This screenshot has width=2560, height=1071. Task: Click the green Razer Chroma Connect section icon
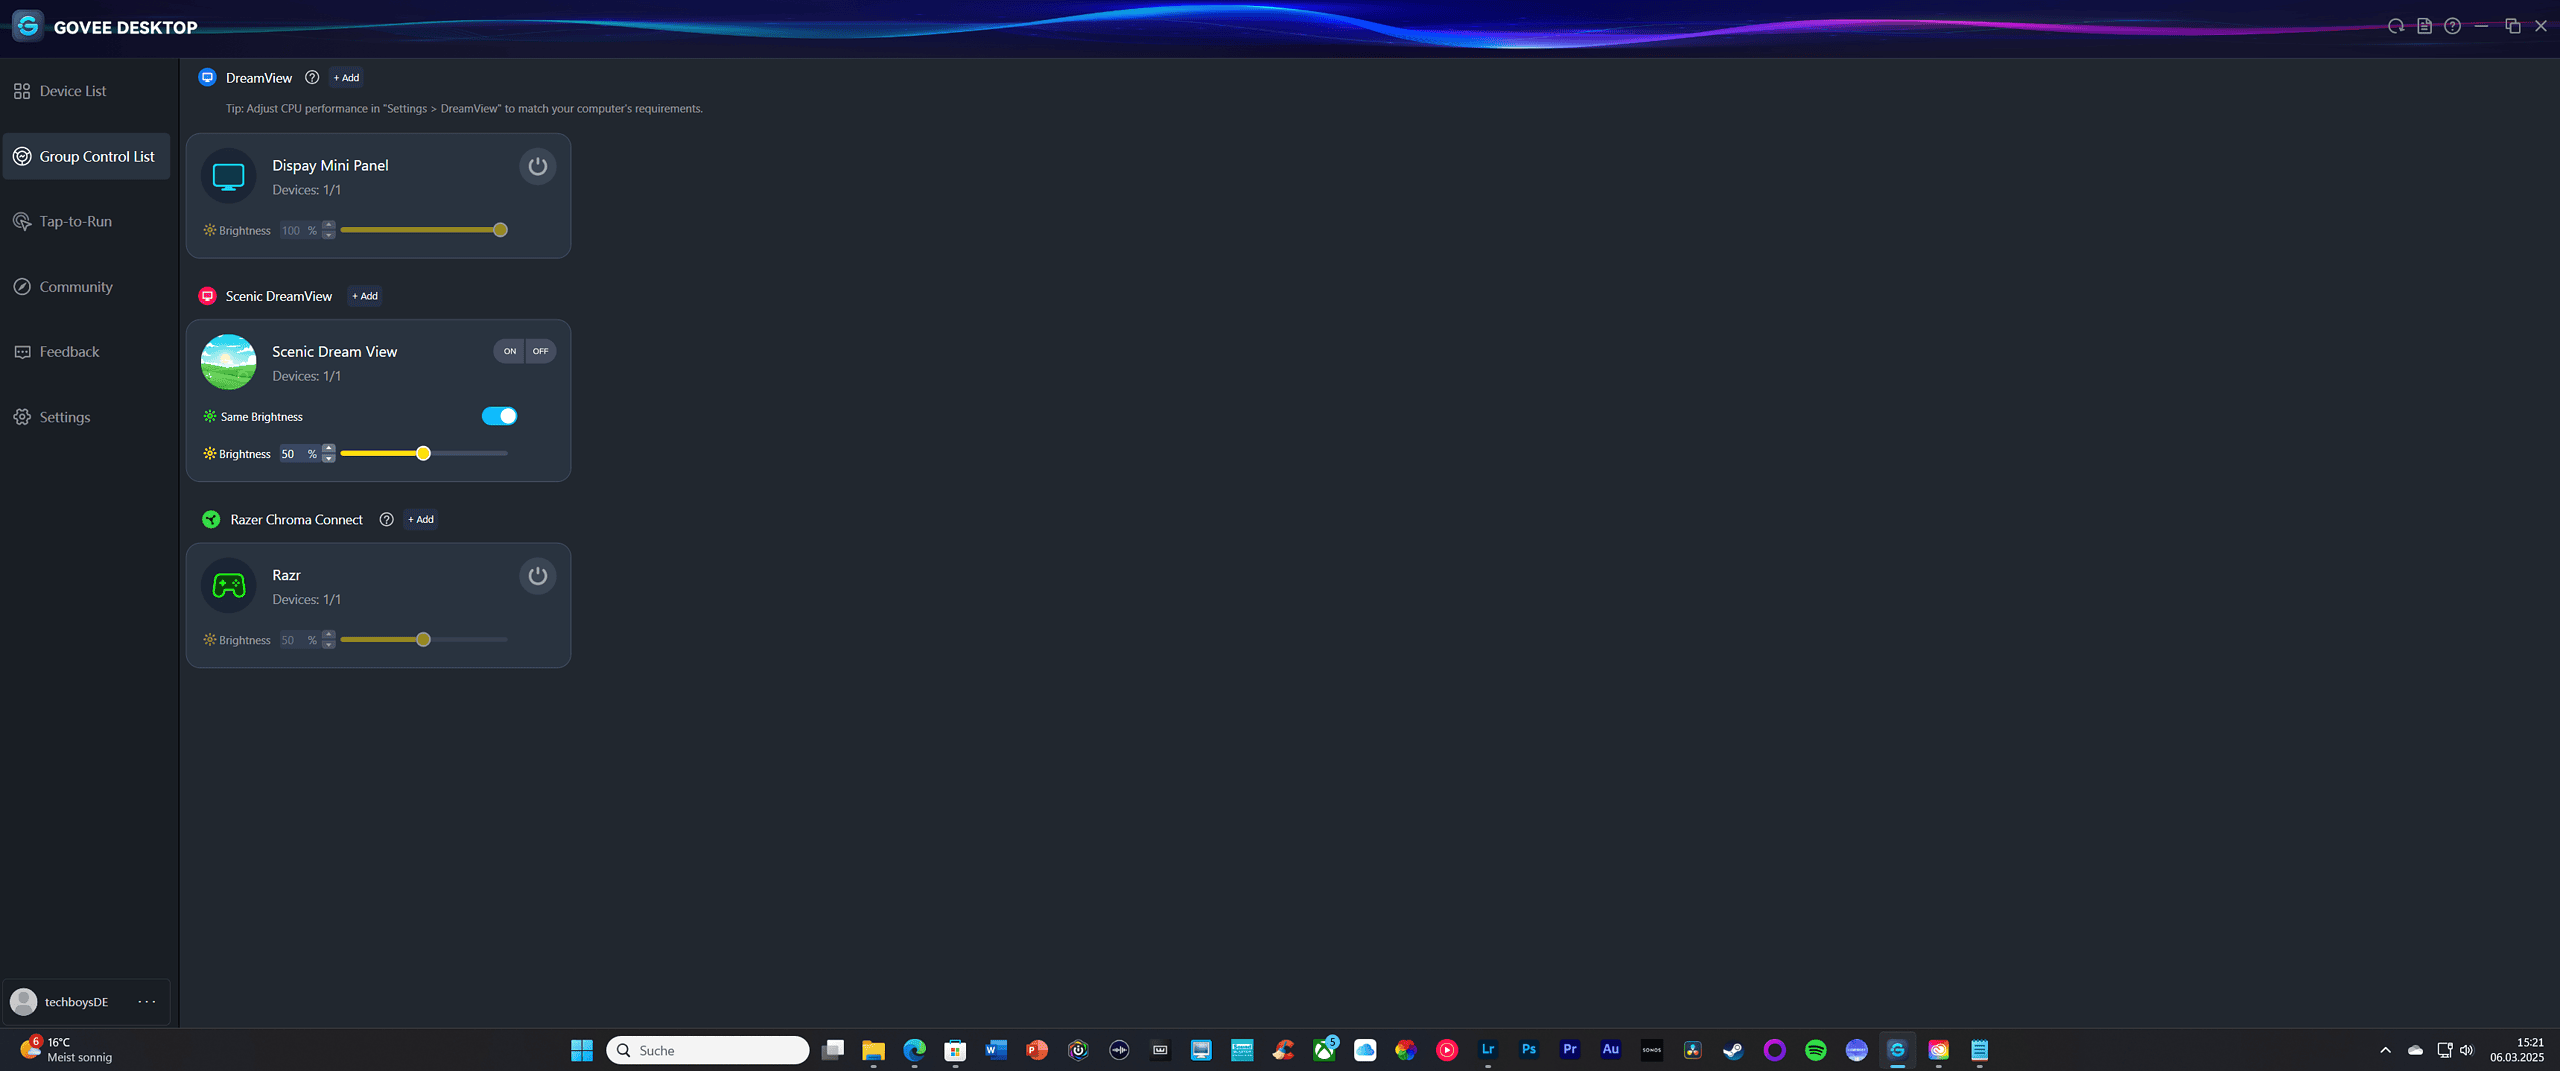pyautogui.click(x=211, y=519)
